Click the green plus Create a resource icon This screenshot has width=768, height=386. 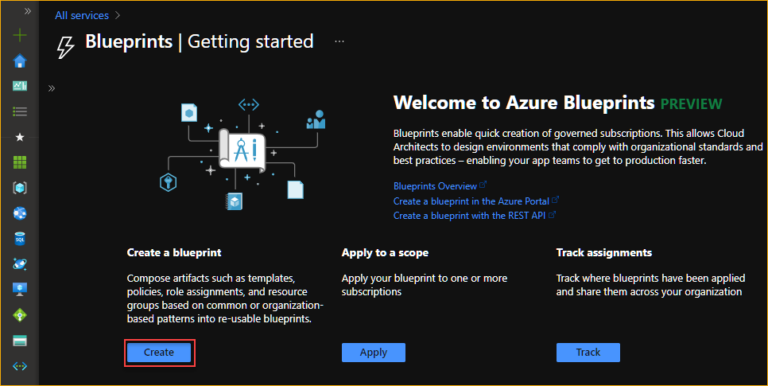click(20, 35)
